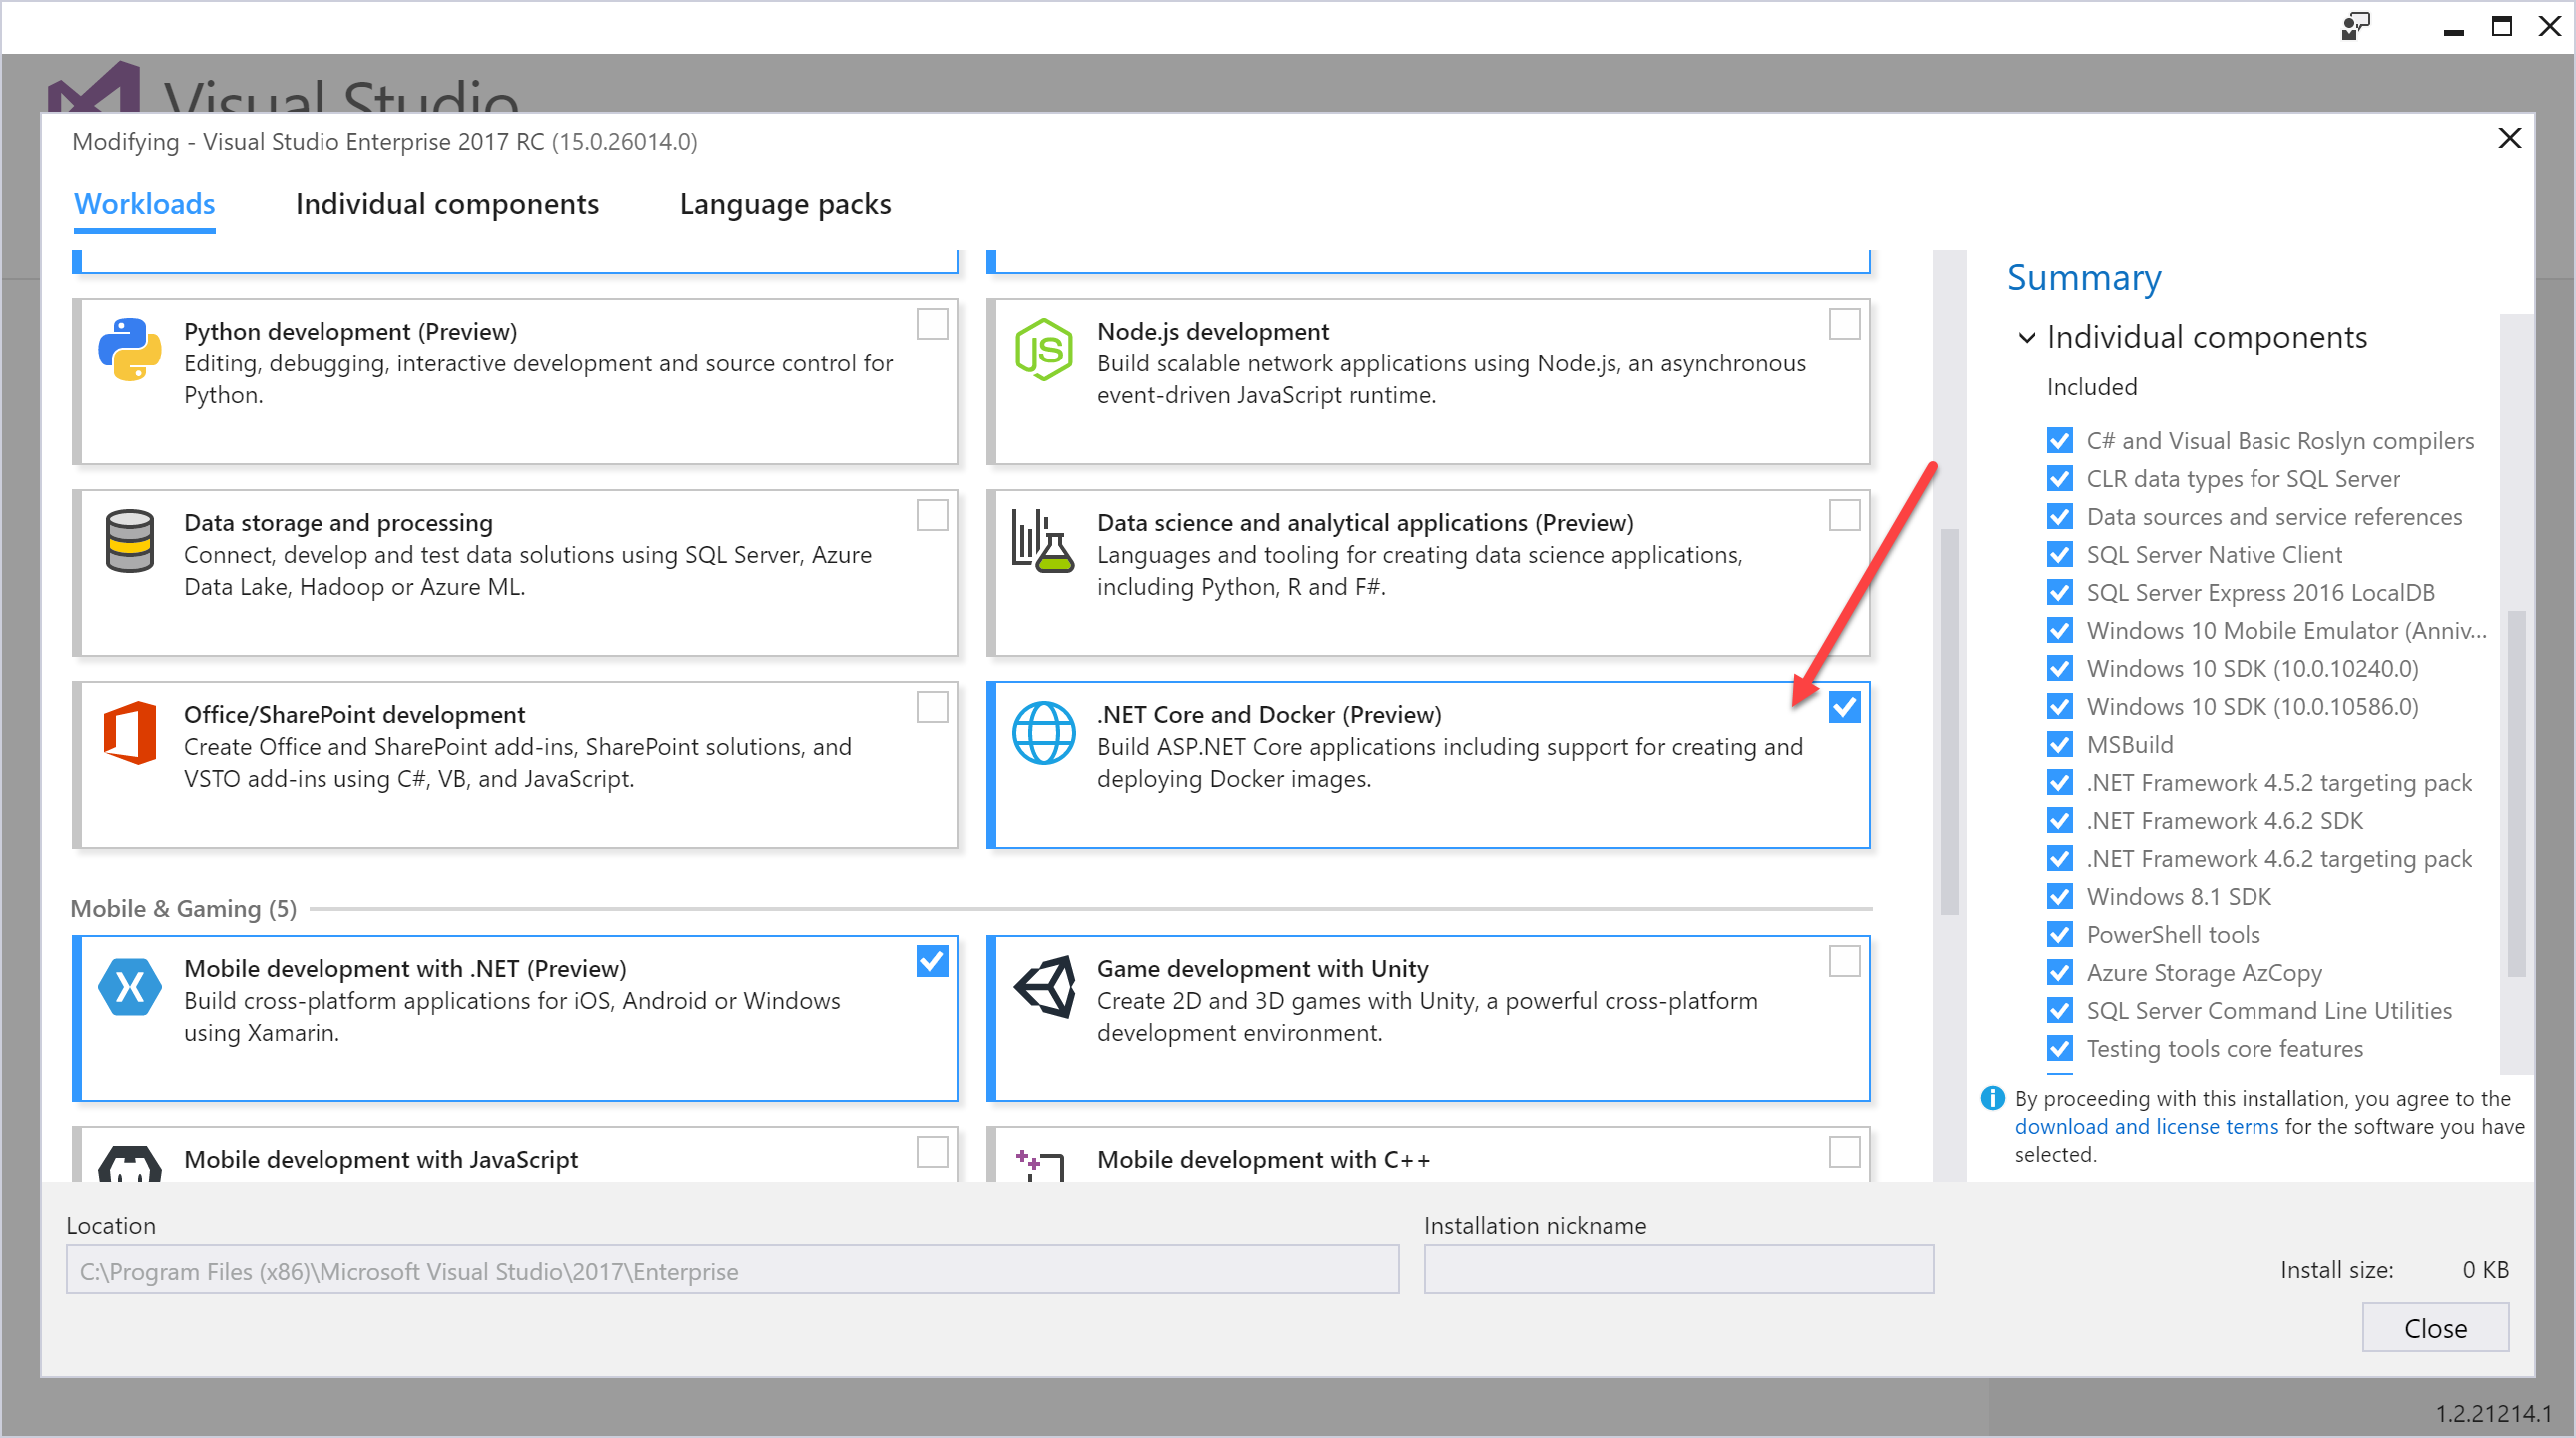Image resolution: width=2576 pixels, height=1438 pixels.
Task: Click the .NET Core globe icon
Action: (1044, 733)
